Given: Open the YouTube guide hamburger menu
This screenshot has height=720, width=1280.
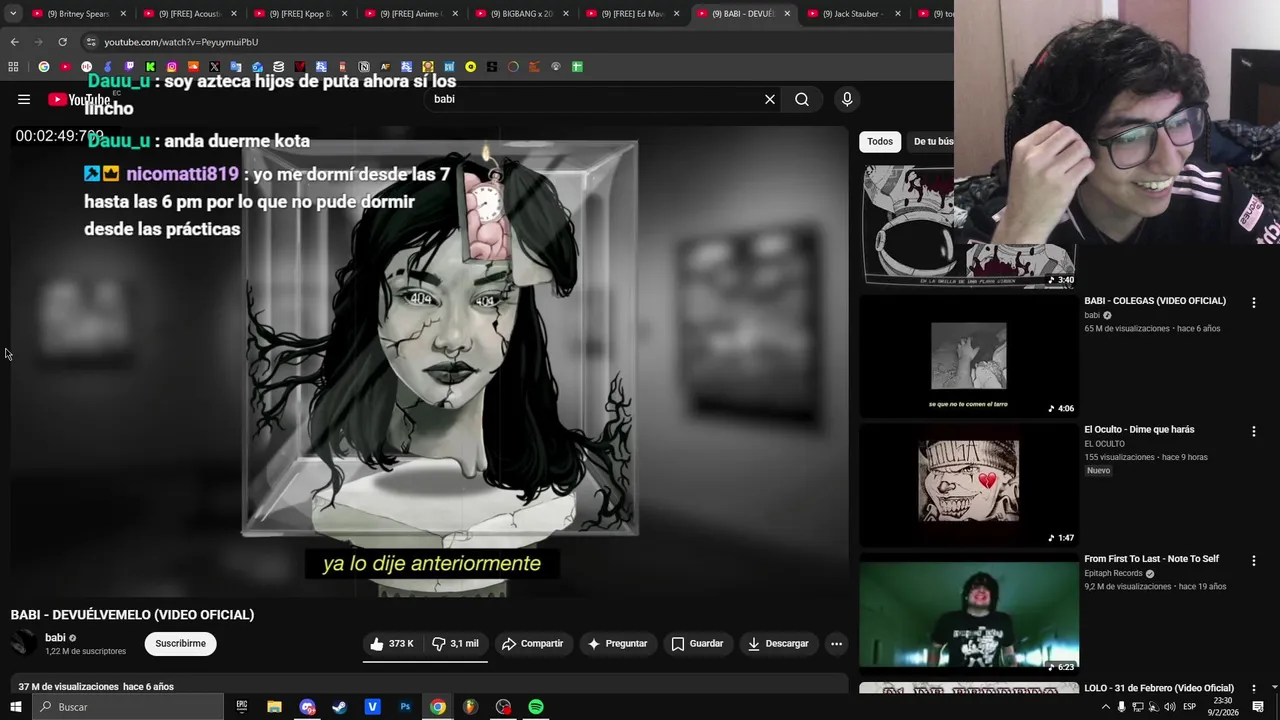Looking at the screenshot, I should (x=24, y=99).
